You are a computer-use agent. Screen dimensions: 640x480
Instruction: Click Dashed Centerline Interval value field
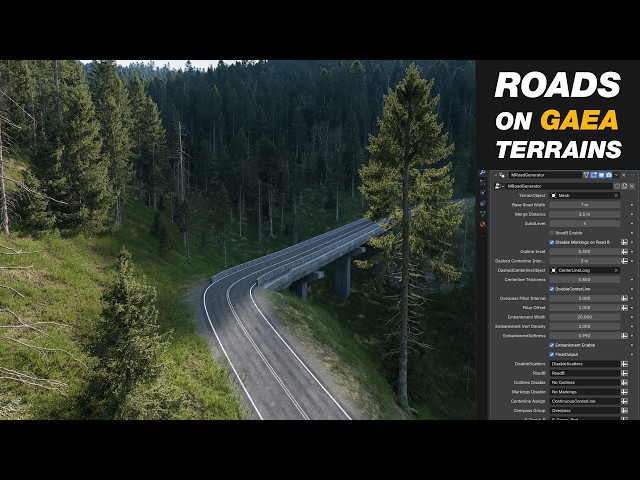tap(584, 260)
